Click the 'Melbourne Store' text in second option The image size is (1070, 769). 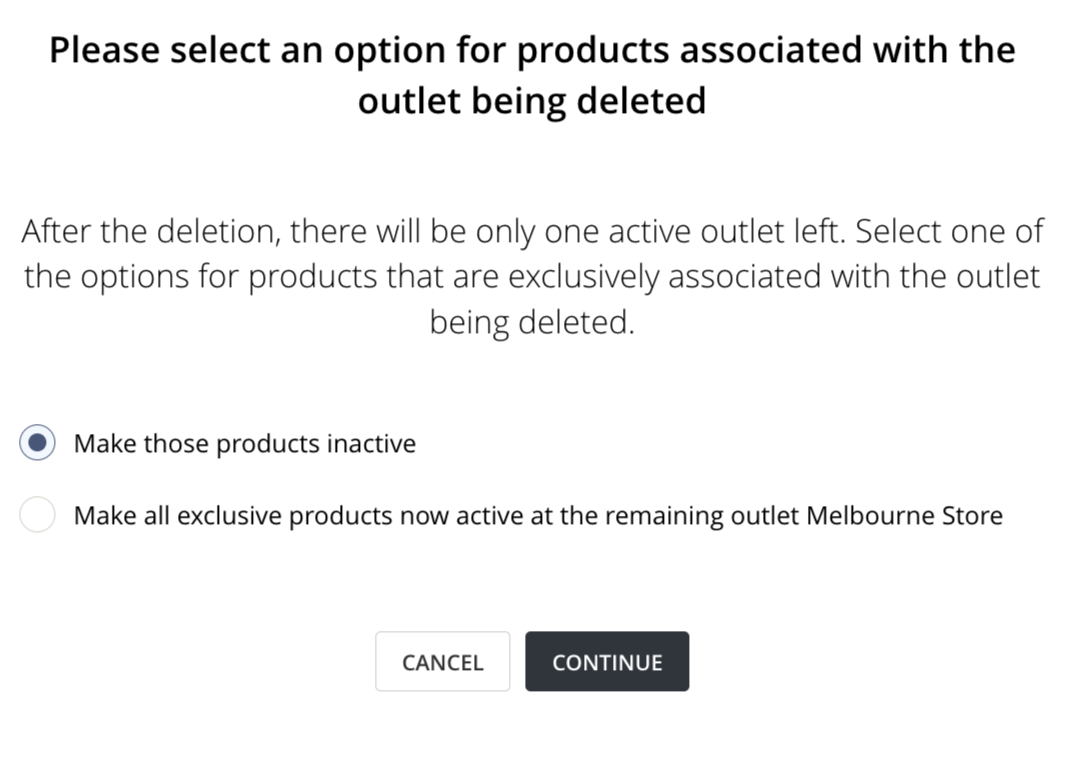[904, 516]
